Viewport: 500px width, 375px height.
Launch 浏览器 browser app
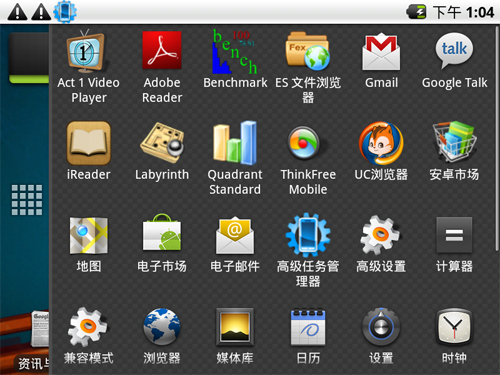coord(162,335)
